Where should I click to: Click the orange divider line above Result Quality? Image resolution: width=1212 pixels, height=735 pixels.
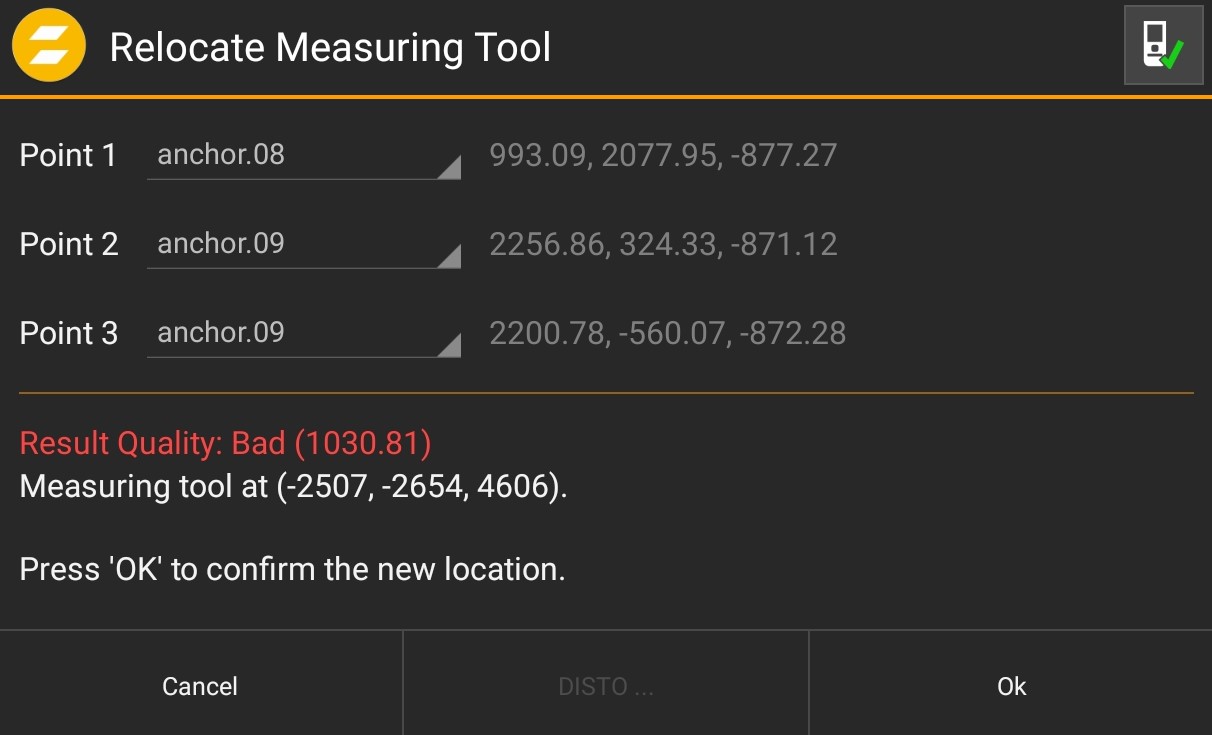pyautogui.click(x=606, y=393)
